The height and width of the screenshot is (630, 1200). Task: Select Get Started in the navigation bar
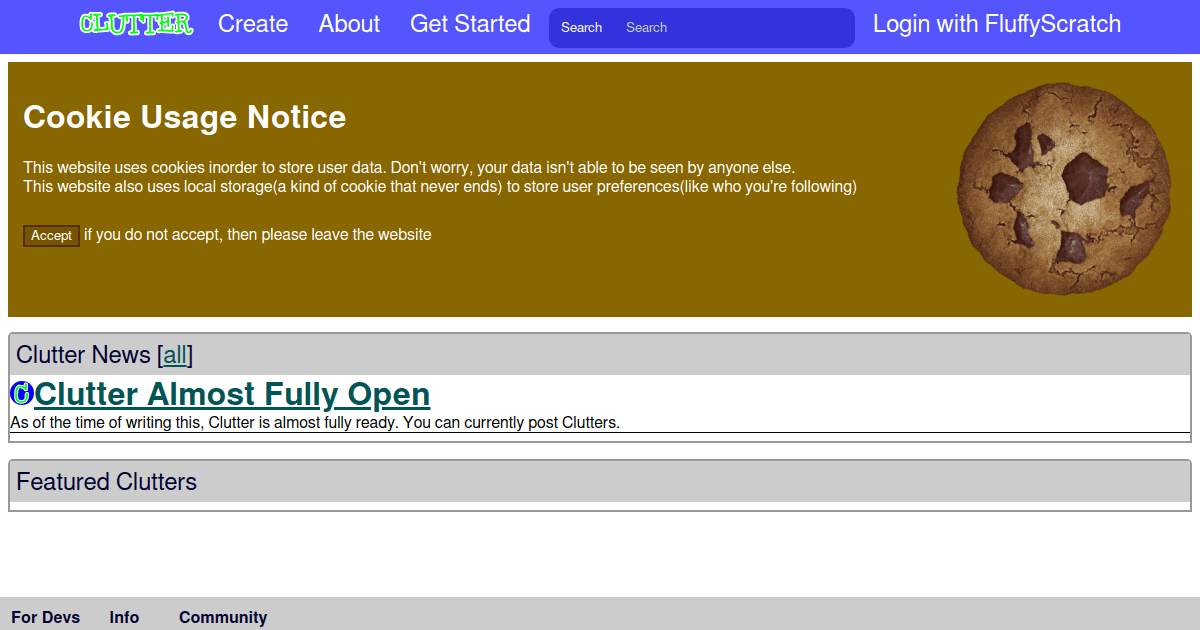tap(470, 24)
